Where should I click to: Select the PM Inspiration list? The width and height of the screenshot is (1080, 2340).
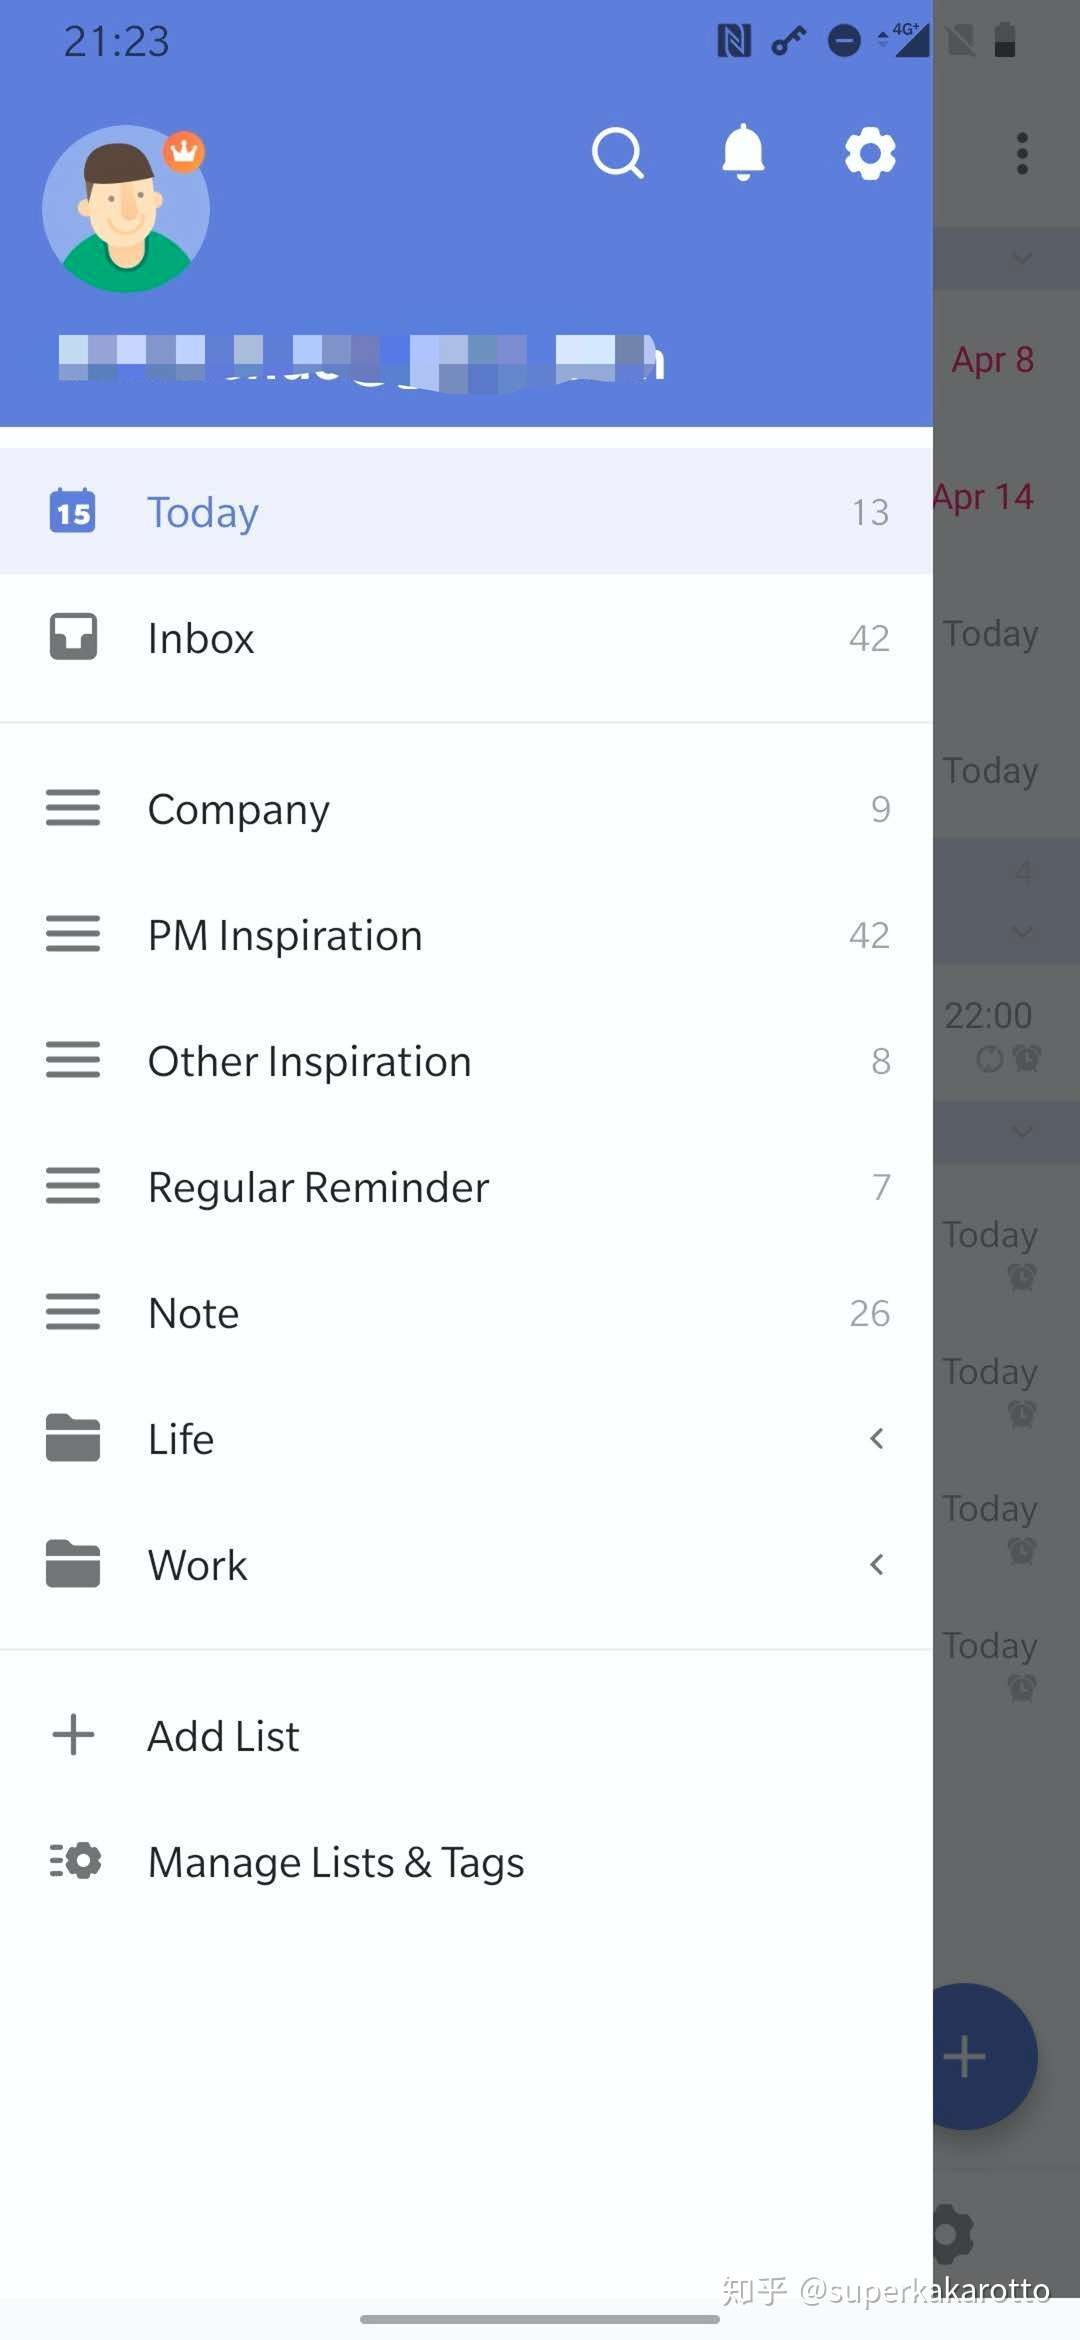pos(285,935)
